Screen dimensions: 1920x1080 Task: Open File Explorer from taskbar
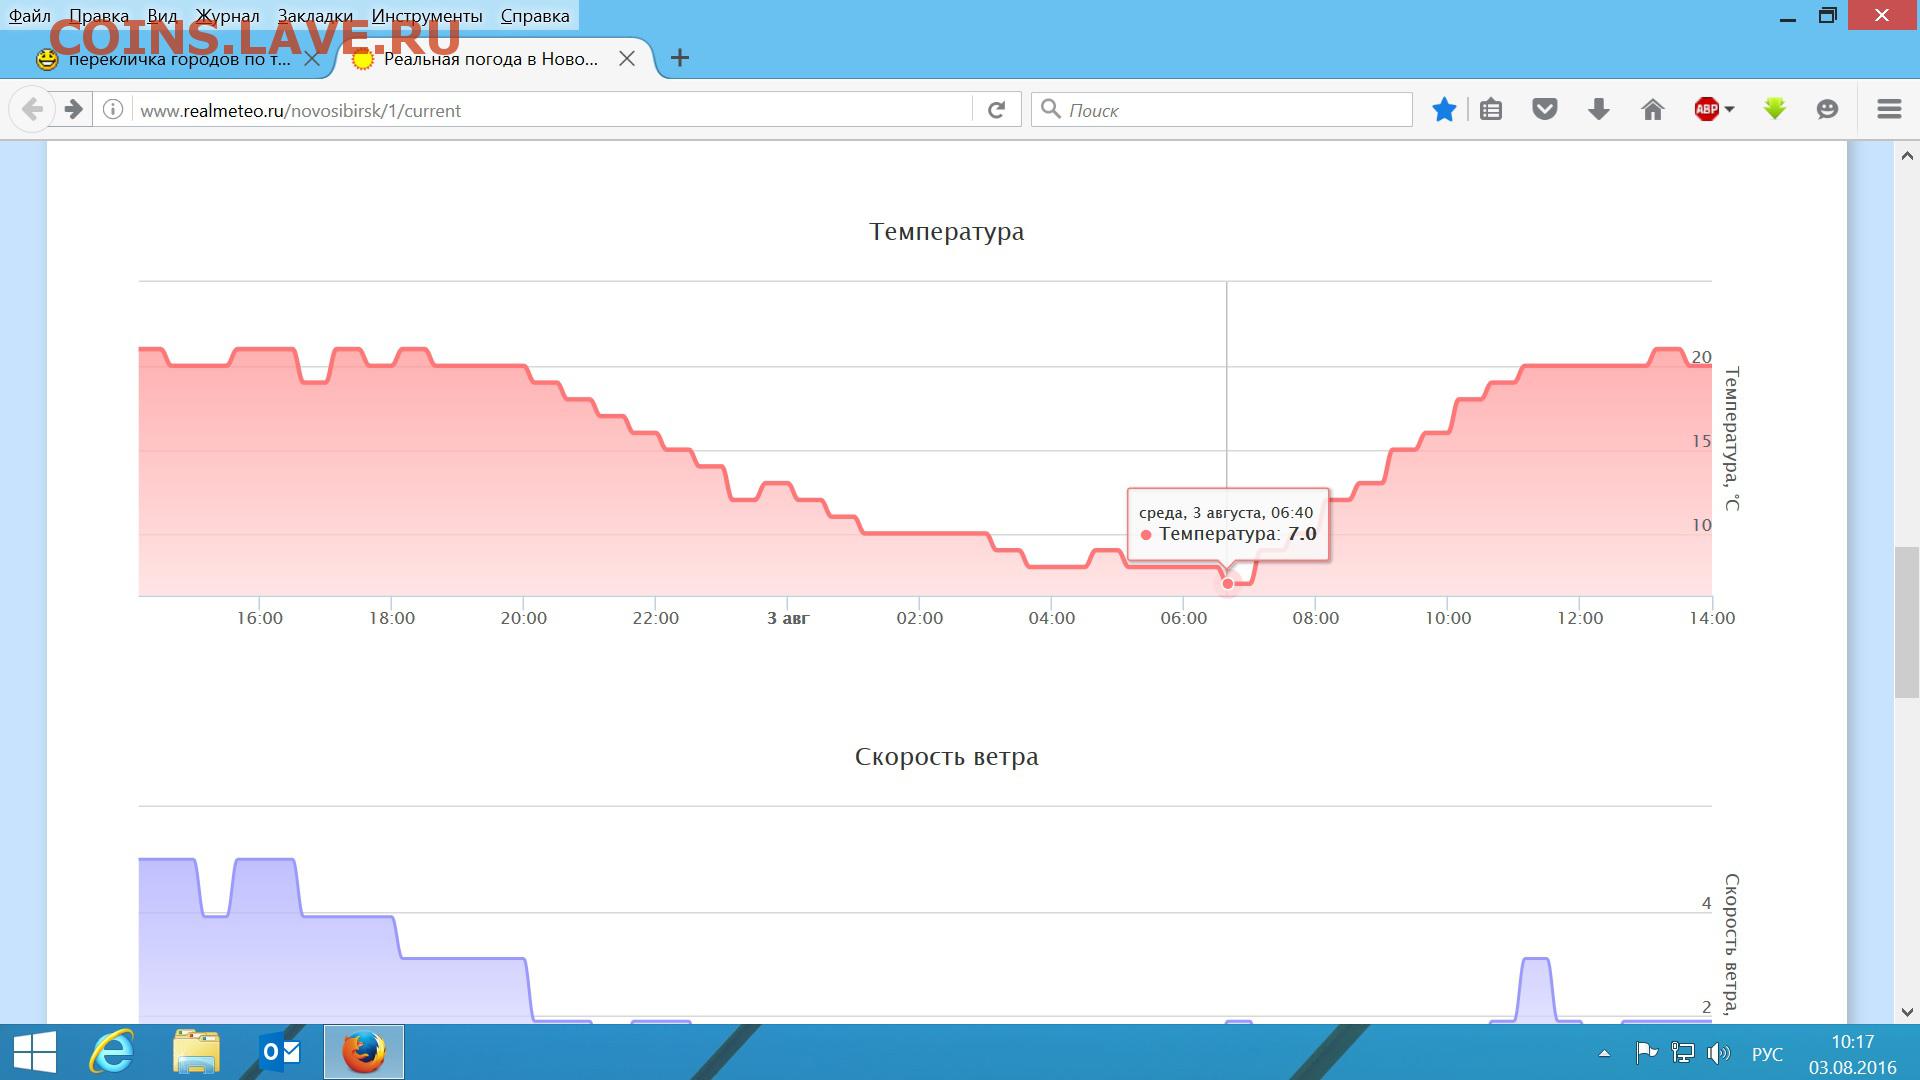click(x=196, y=1052)
